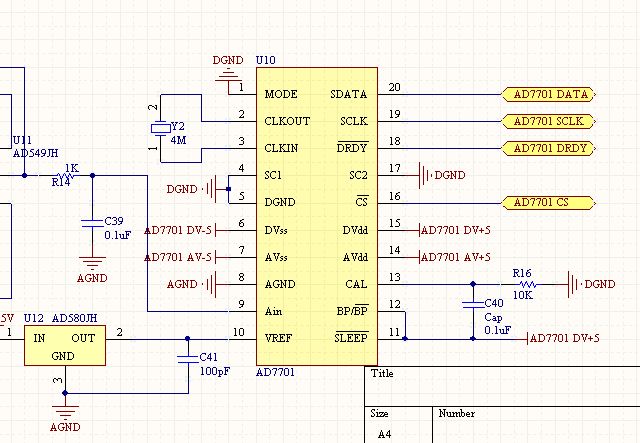640x443 pixels.
Task: Select the AD7701 AV+5 power port
Action: (x=455, y=257)
